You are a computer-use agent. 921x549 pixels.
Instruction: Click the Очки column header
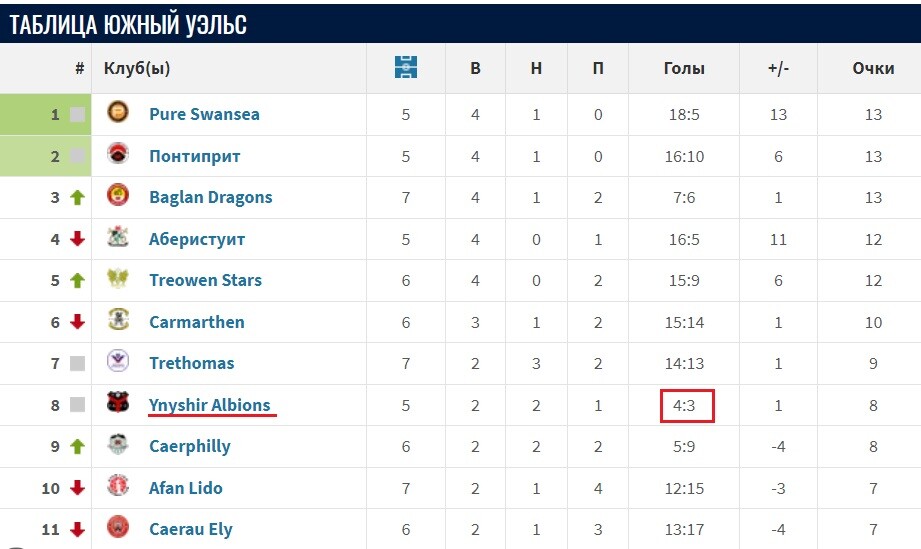click(x=873, y=69)
